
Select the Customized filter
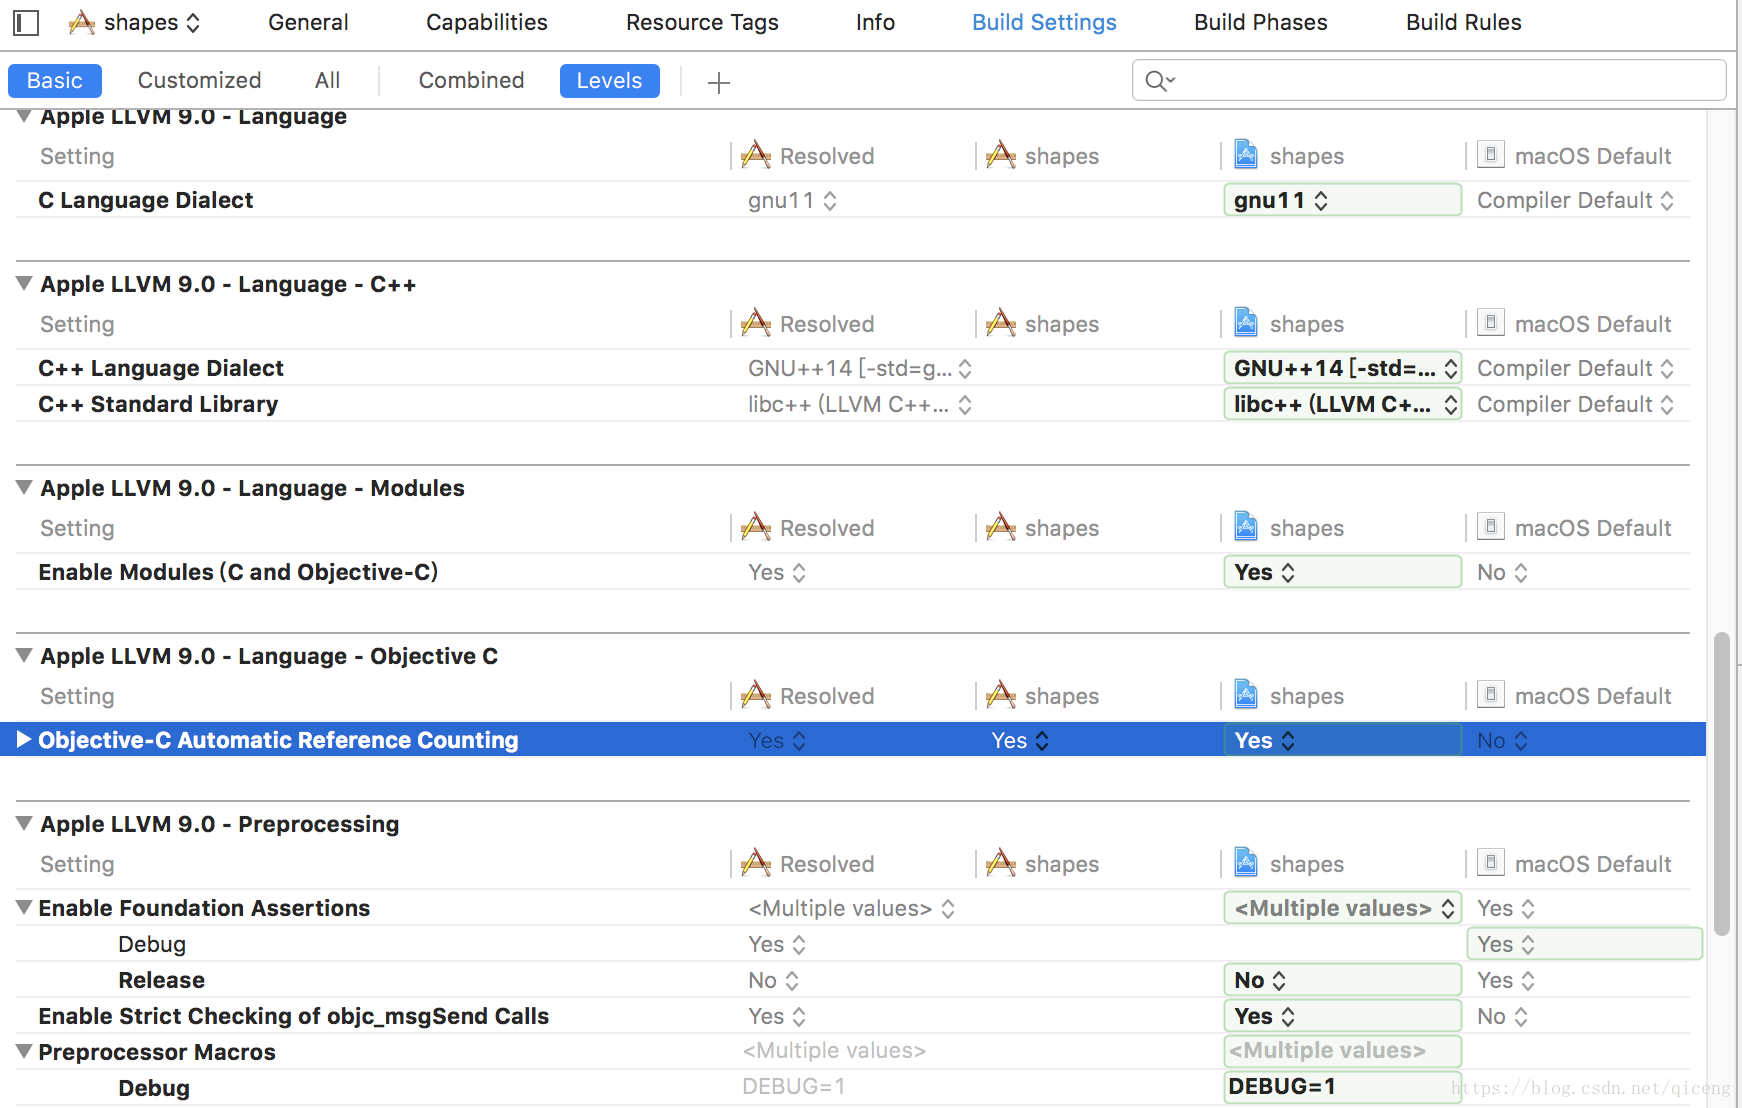tap(199, 80)
